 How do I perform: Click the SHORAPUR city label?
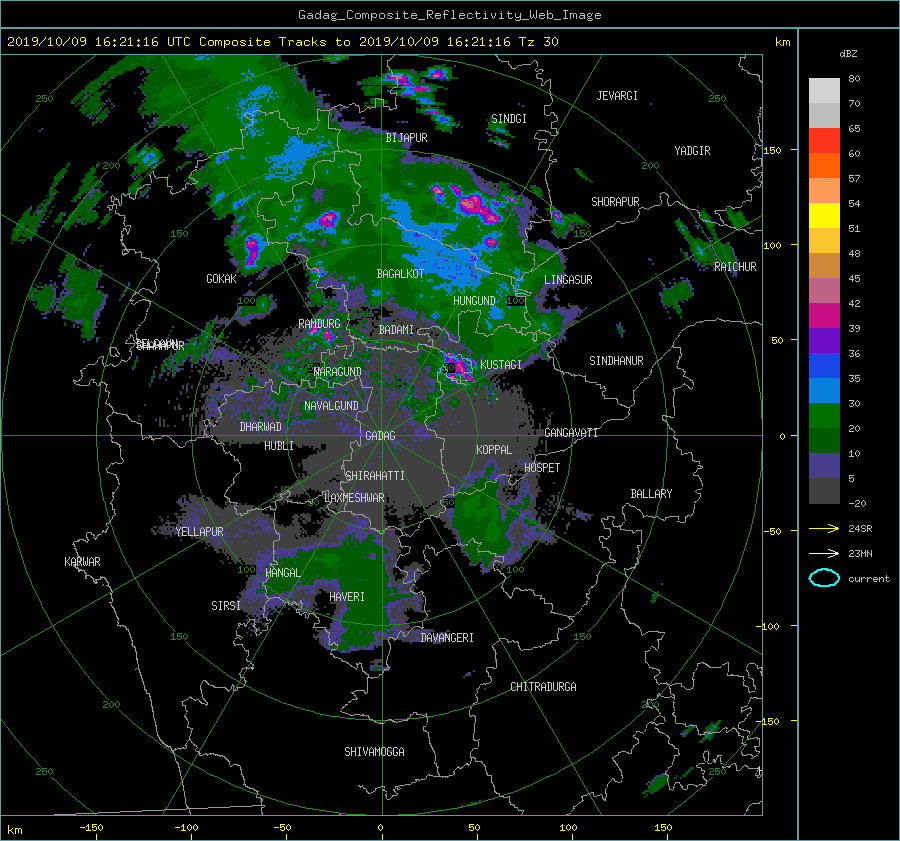(x=615, y=202)
